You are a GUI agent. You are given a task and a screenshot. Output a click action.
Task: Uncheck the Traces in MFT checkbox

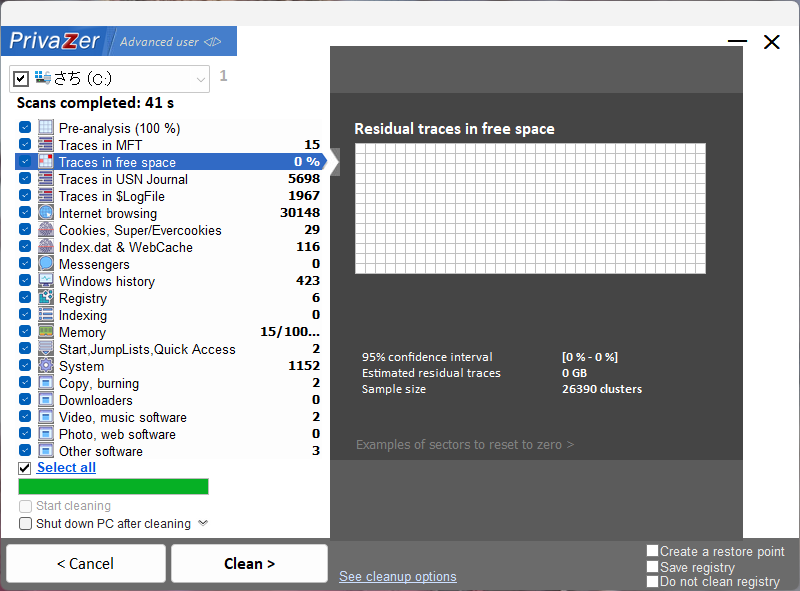point(24,144)
